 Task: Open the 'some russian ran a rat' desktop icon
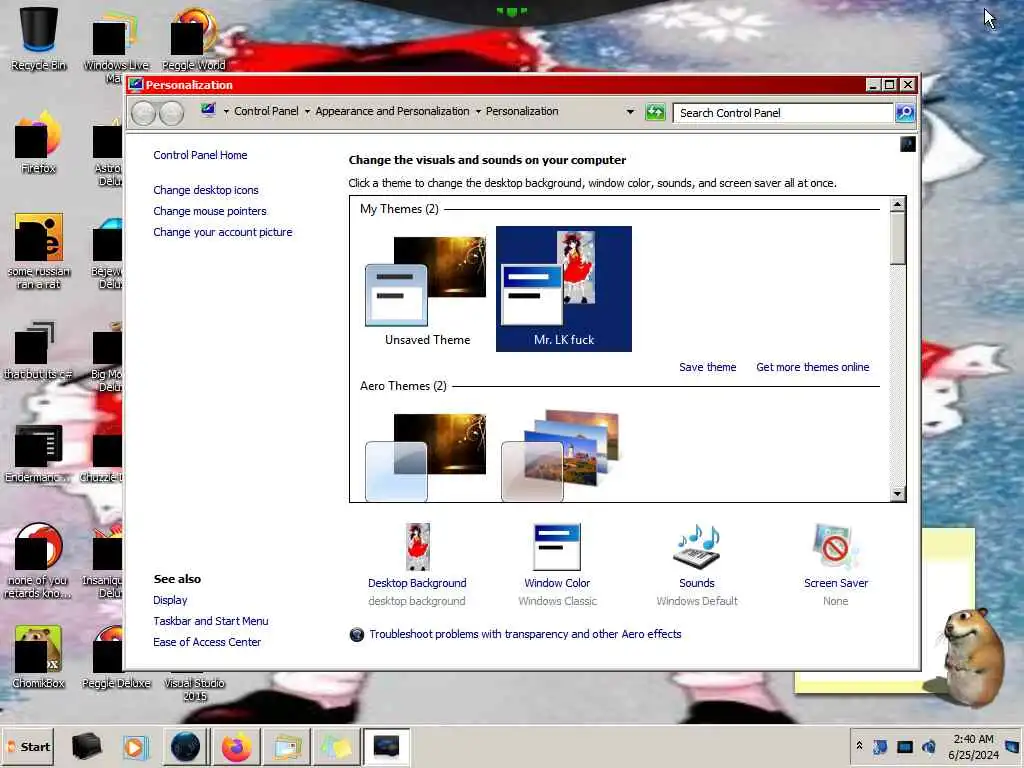pyautogui.click(x=39, y=251)
